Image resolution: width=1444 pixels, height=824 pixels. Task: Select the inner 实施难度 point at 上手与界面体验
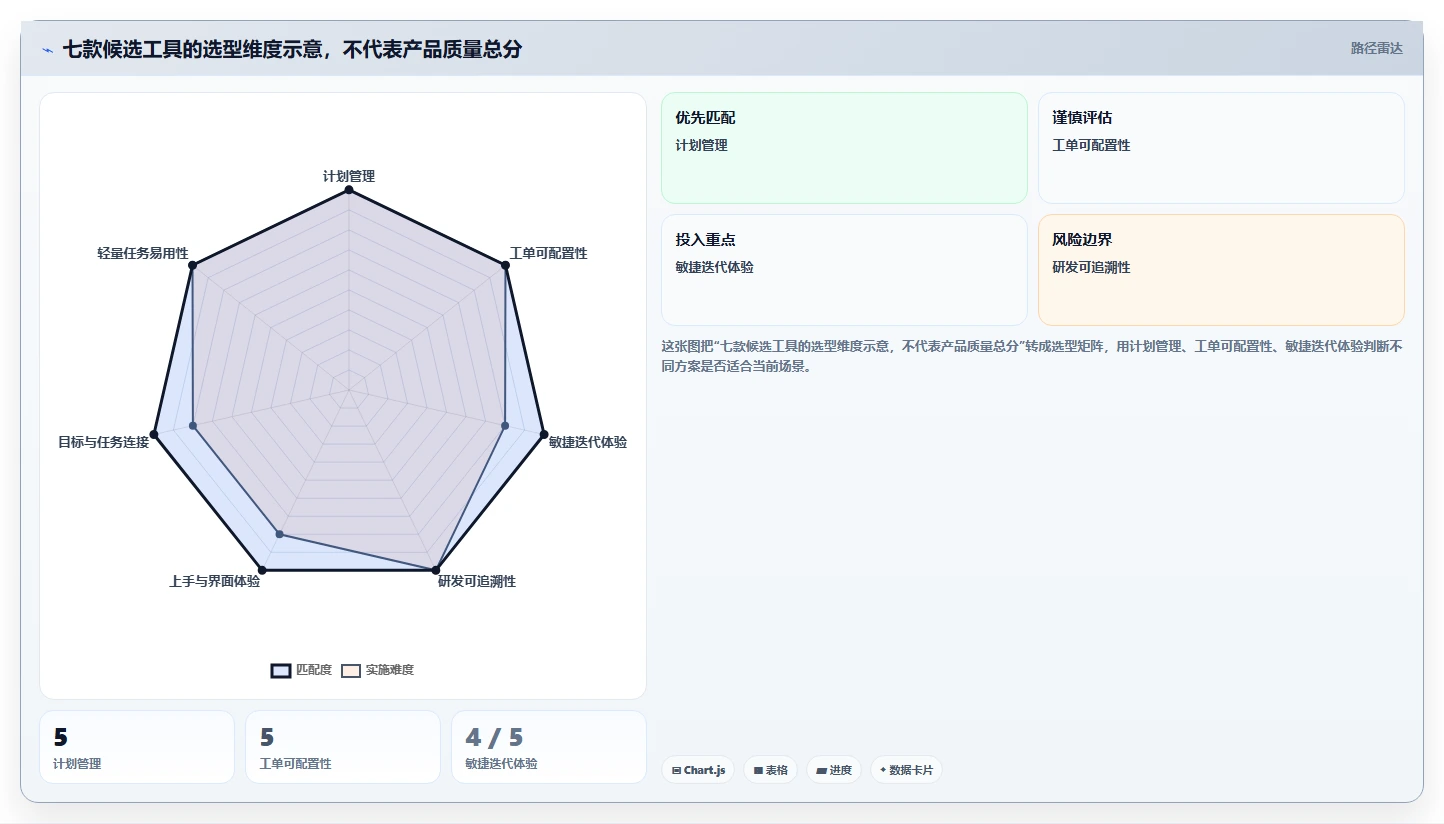[x=279, y=535]
